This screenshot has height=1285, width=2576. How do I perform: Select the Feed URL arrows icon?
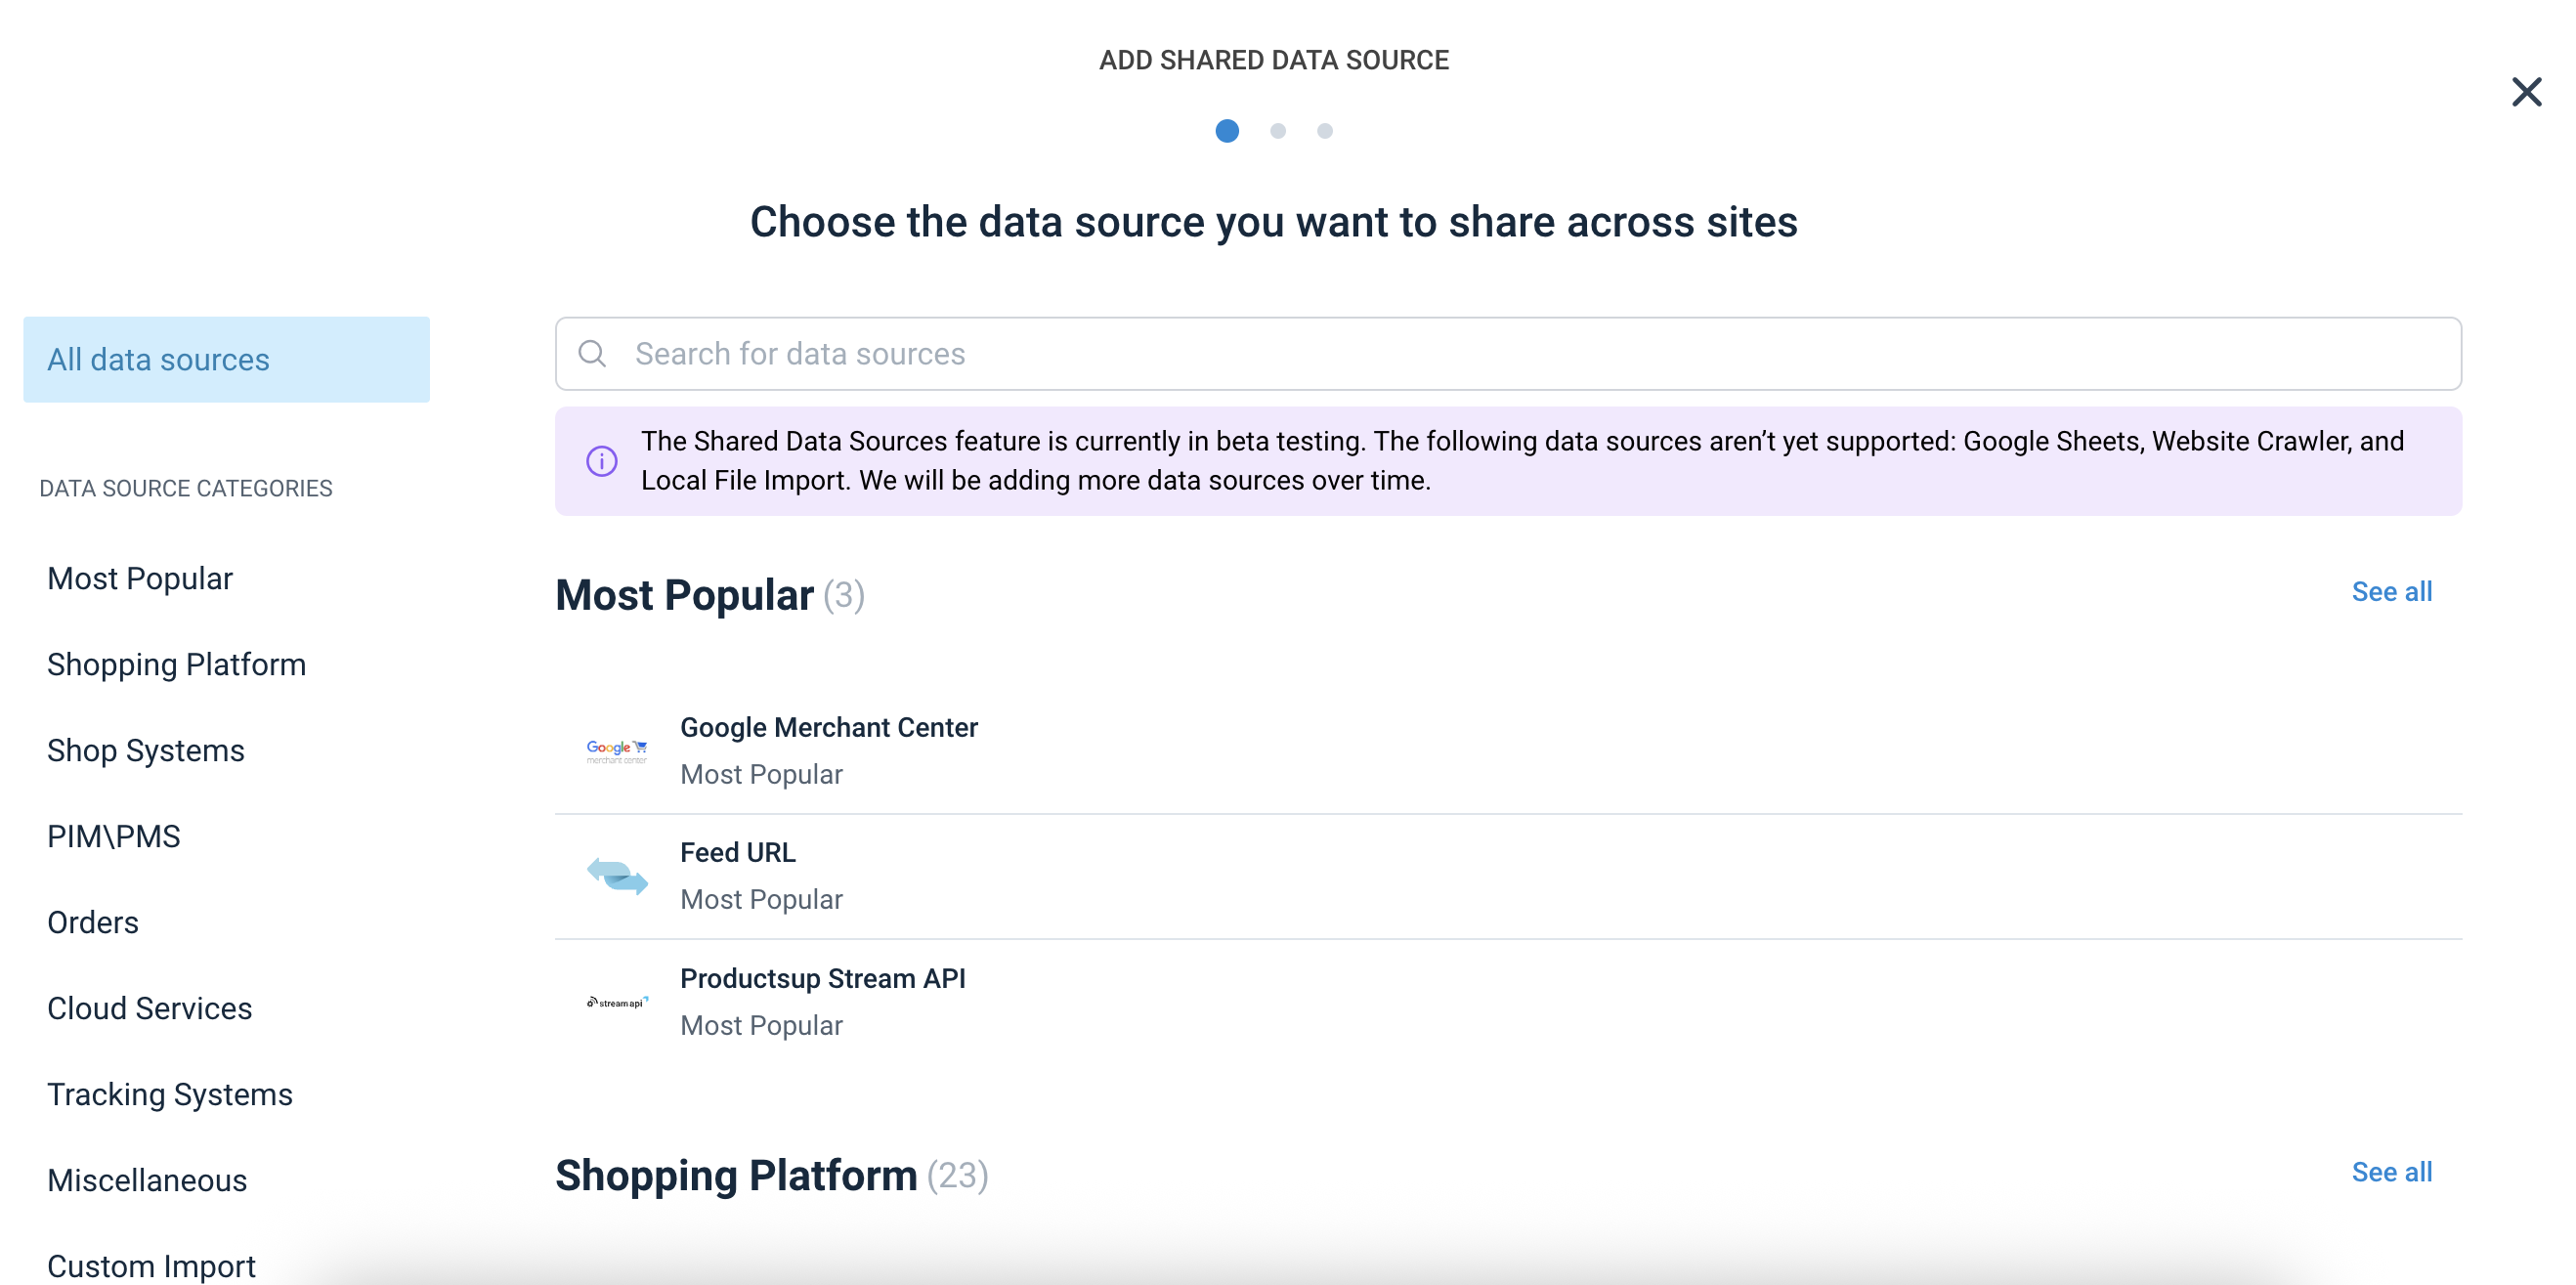point(615,875)
